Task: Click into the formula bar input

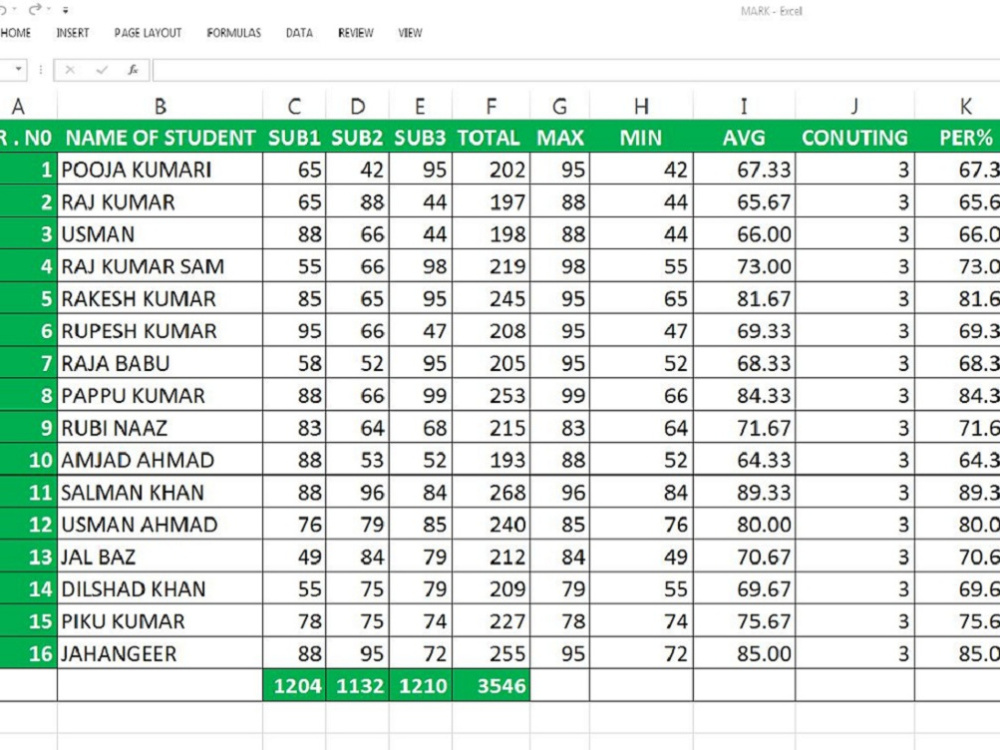Action: tap(576, 70)
